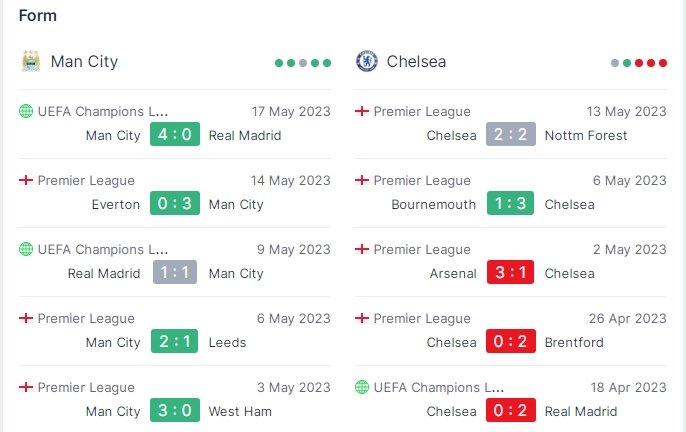
Task: Open the Brentford team link in 0:2 match
Action: tap(574, 342)
